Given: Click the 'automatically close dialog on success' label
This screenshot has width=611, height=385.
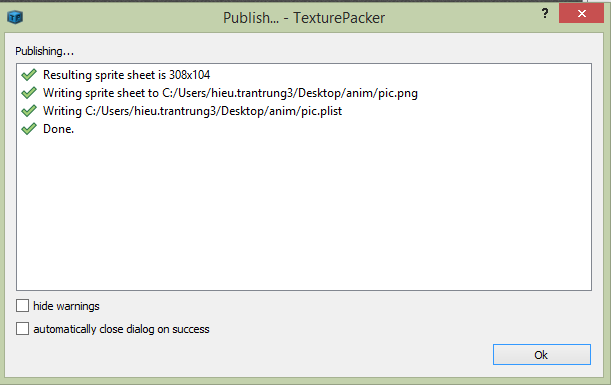Looking at the screenshot, I should [x=121, y=329].
